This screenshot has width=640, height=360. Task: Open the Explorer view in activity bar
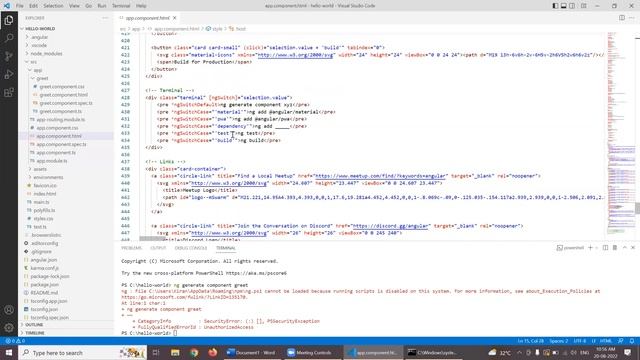click(x=9, y=20)
